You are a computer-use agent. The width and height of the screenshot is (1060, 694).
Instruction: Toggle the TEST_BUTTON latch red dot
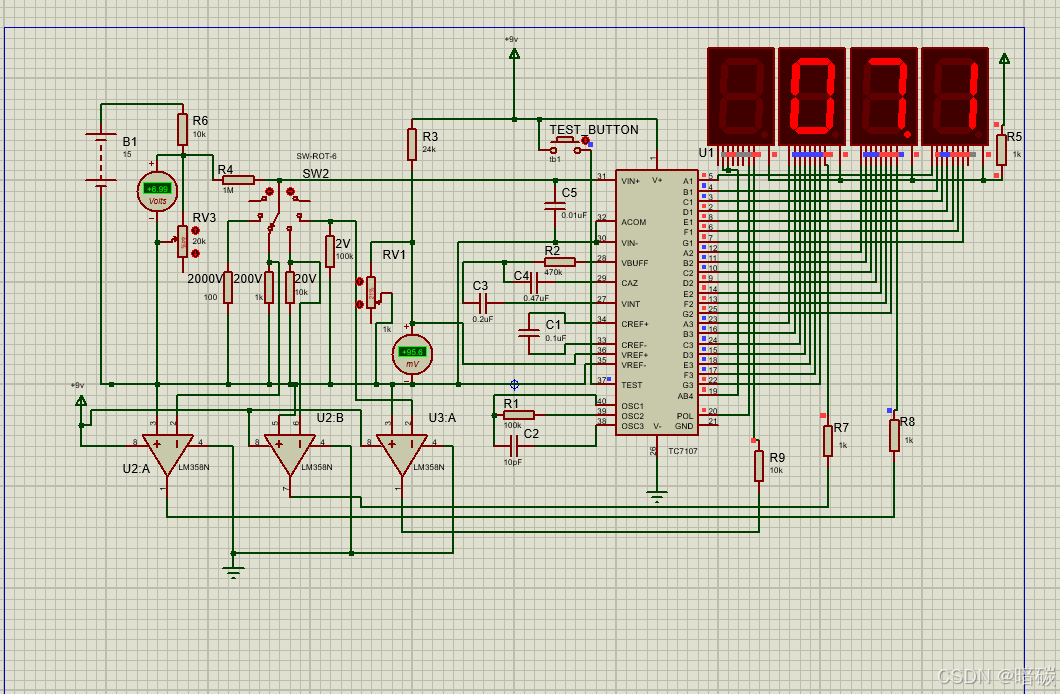point(585,141)
